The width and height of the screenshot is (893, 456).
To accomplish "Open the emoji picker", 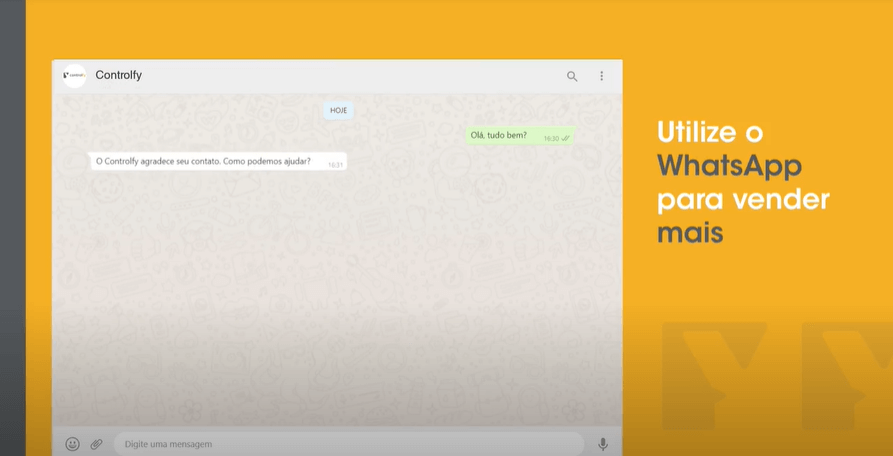I will (72, 444).
